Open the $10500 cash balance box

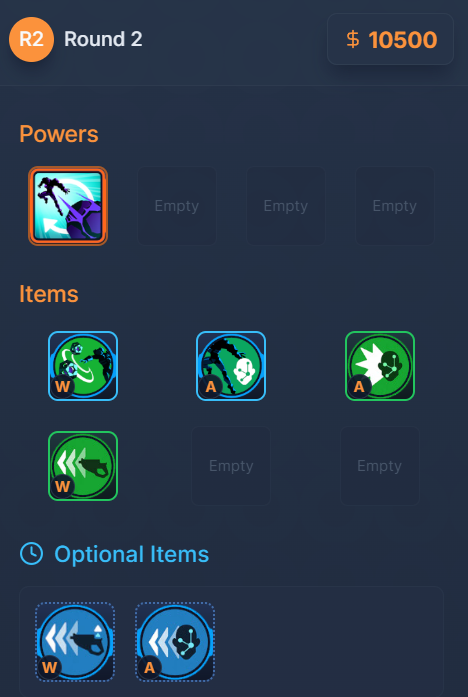coord(390,39)
